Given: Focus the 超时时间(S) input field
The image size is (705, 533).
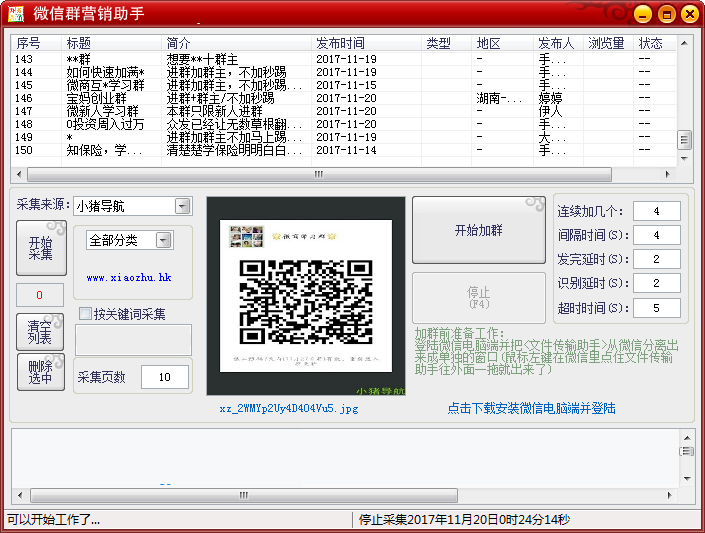Looking at the screenshot, I should [656, 308].
